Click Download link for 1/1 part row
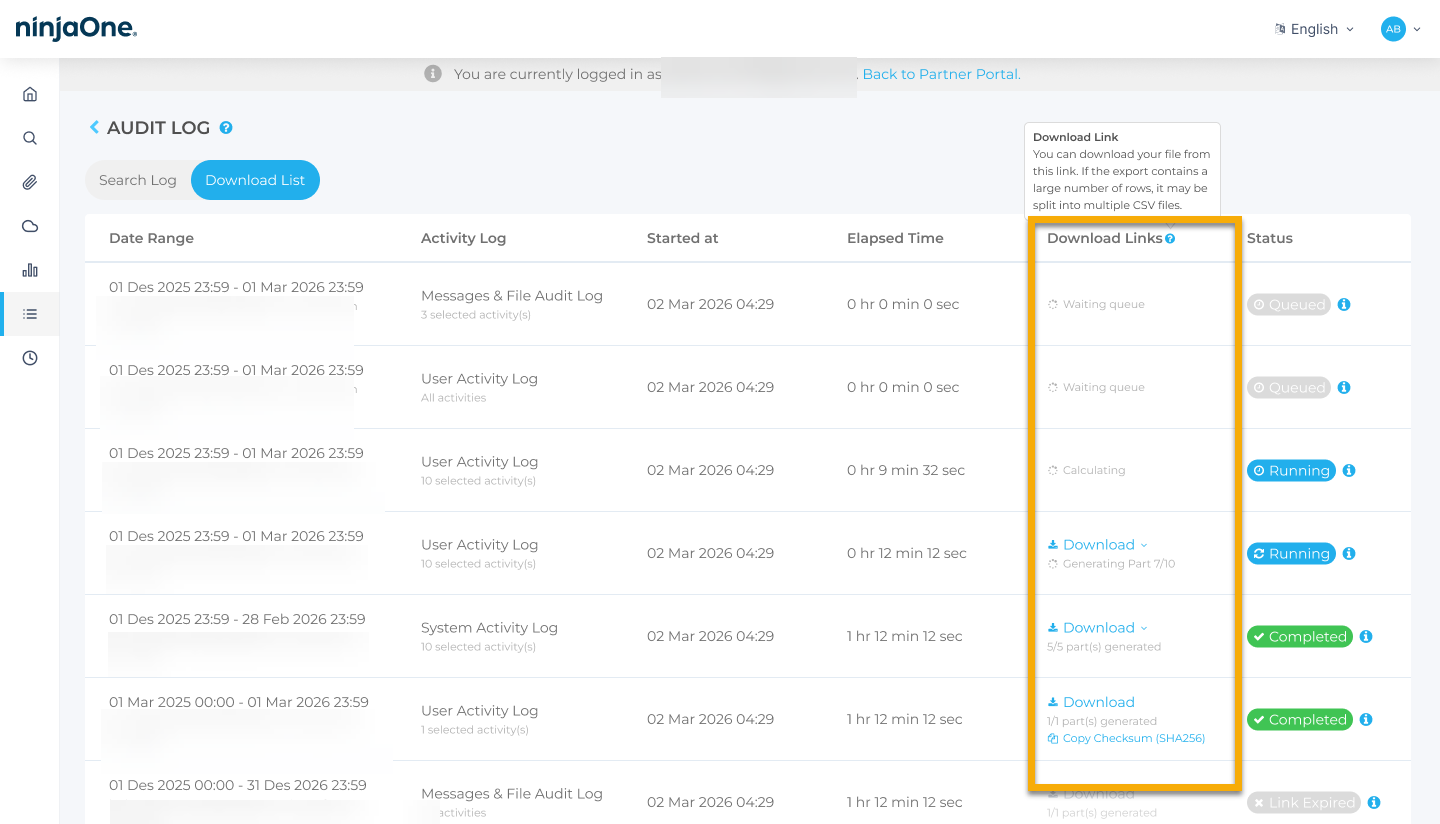Image resolution: width=1440 pixels, height=824 pixels. click(x=1091, y=702)
